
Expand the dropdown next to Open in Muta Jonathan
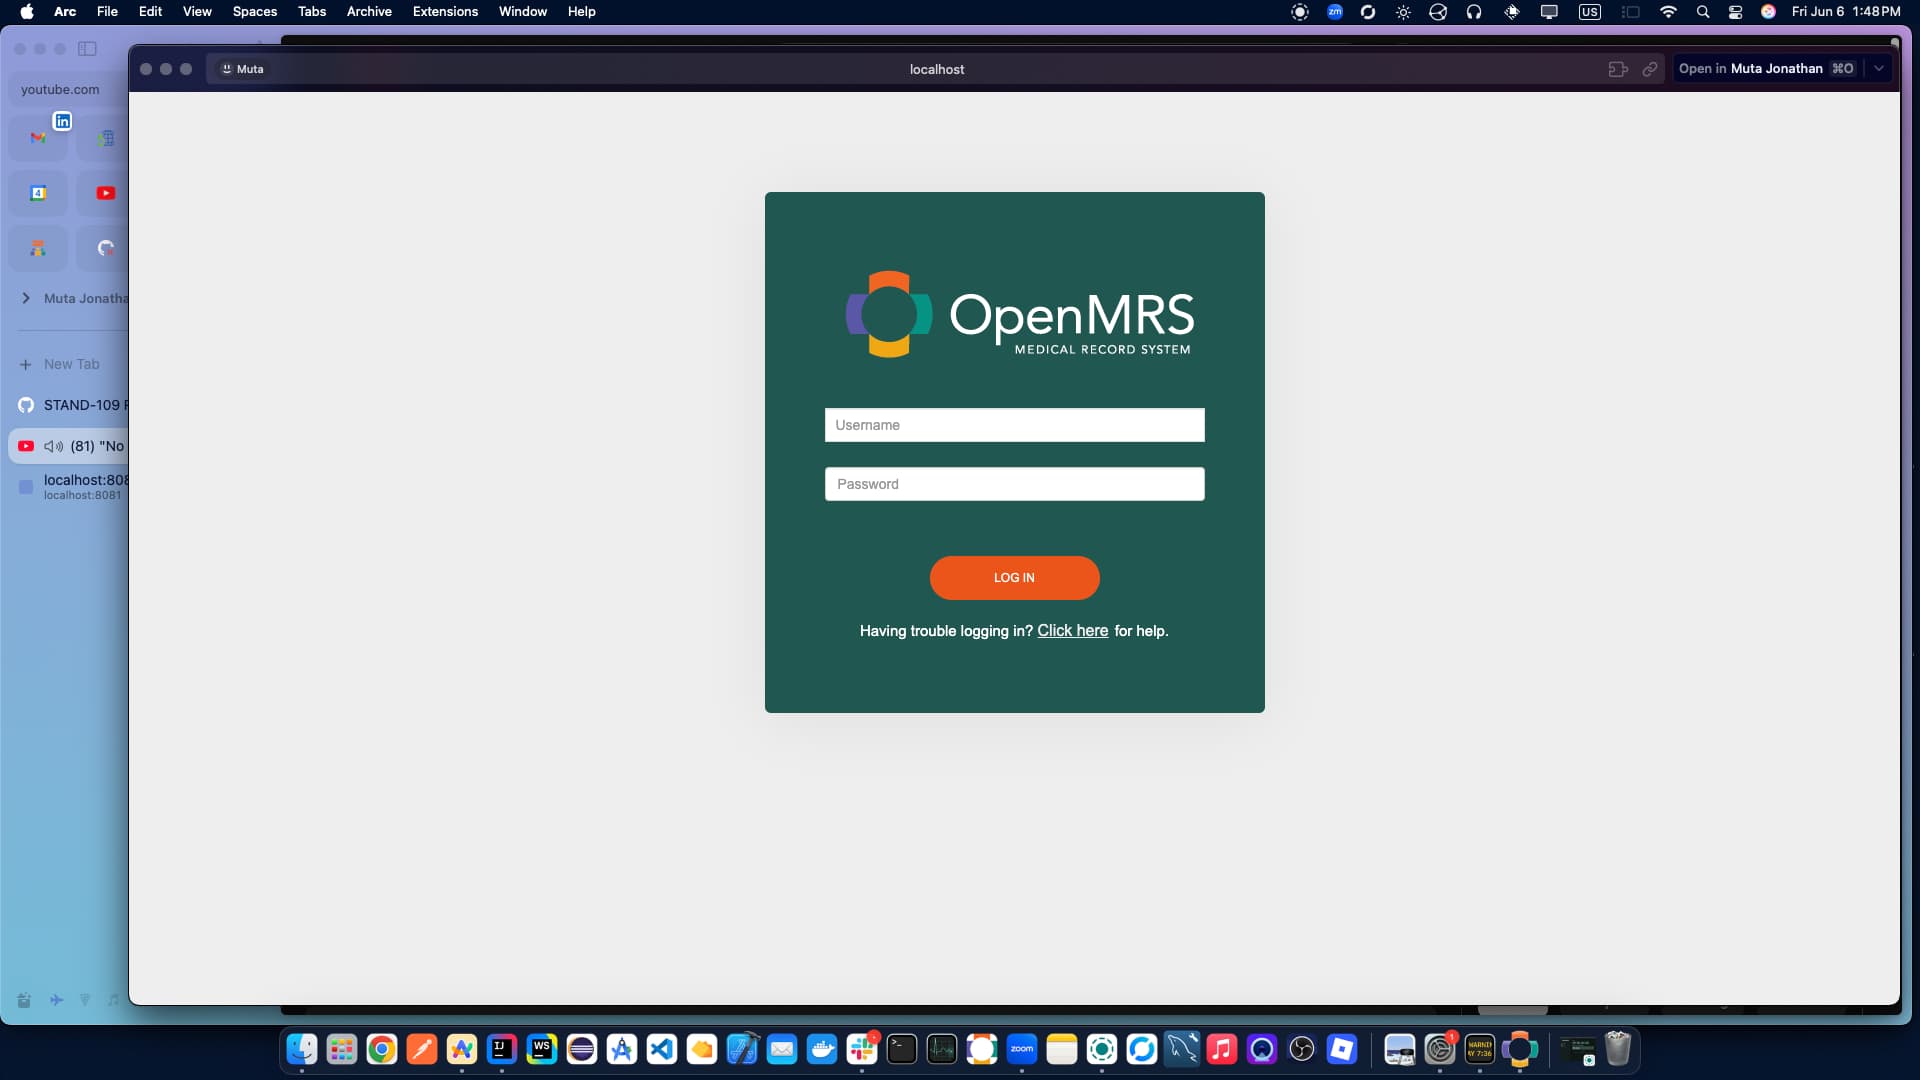1879,69
